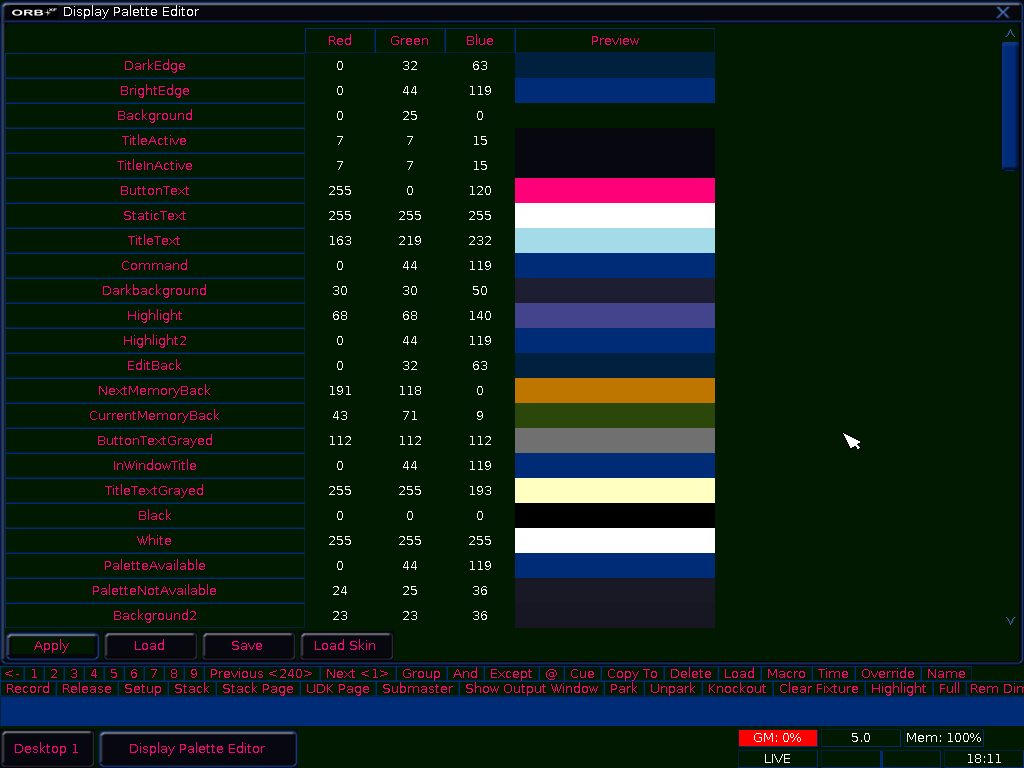The image size is (1024, 768).
Task: Click the NextMemoryBack orange preview swatch
Action: pos(615,391)
